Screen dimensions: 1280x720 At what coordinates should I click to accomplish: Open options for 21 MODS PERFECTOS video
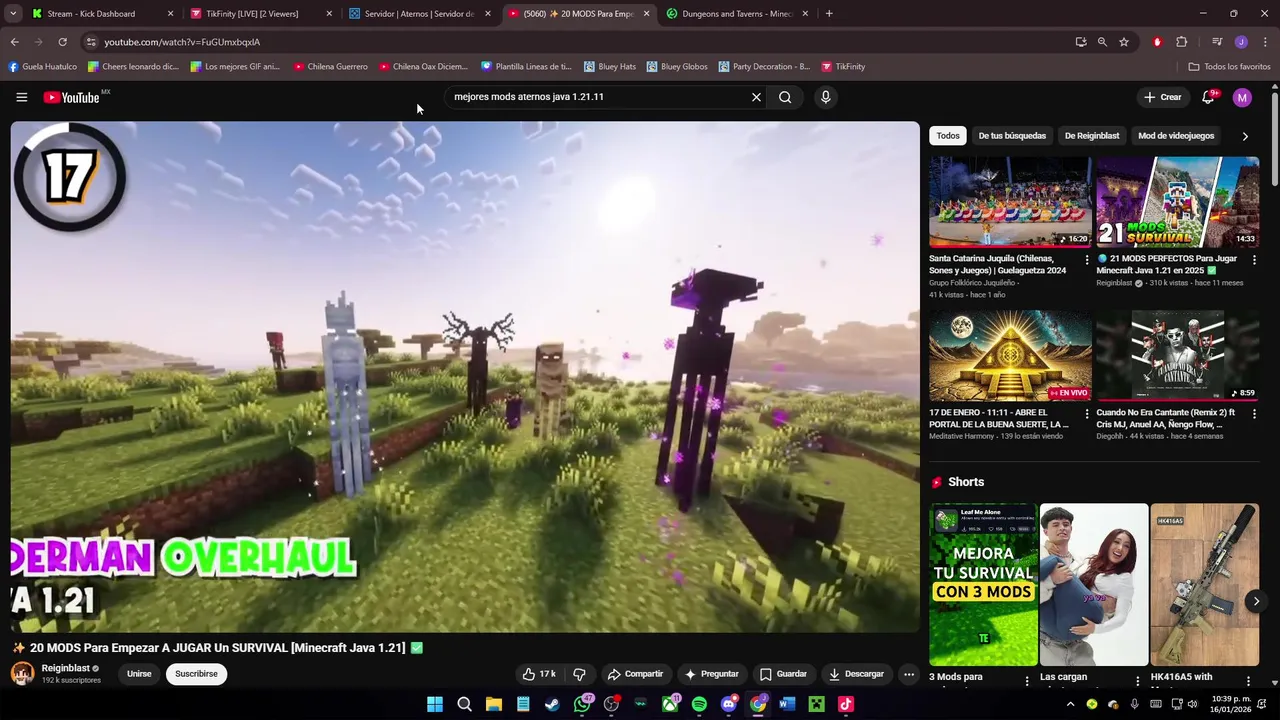(1254, 259)
